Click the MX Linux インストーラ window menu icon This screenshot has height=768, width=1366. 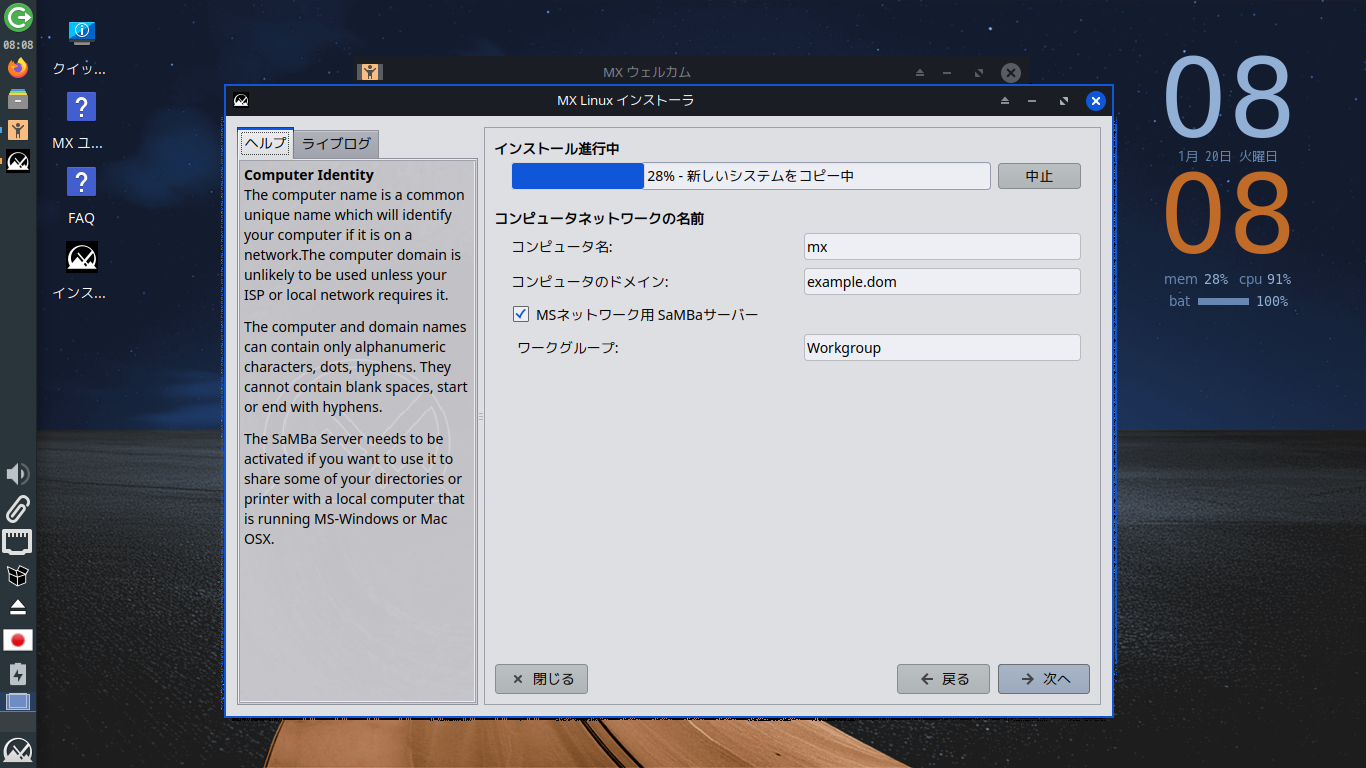pos(241,100)
